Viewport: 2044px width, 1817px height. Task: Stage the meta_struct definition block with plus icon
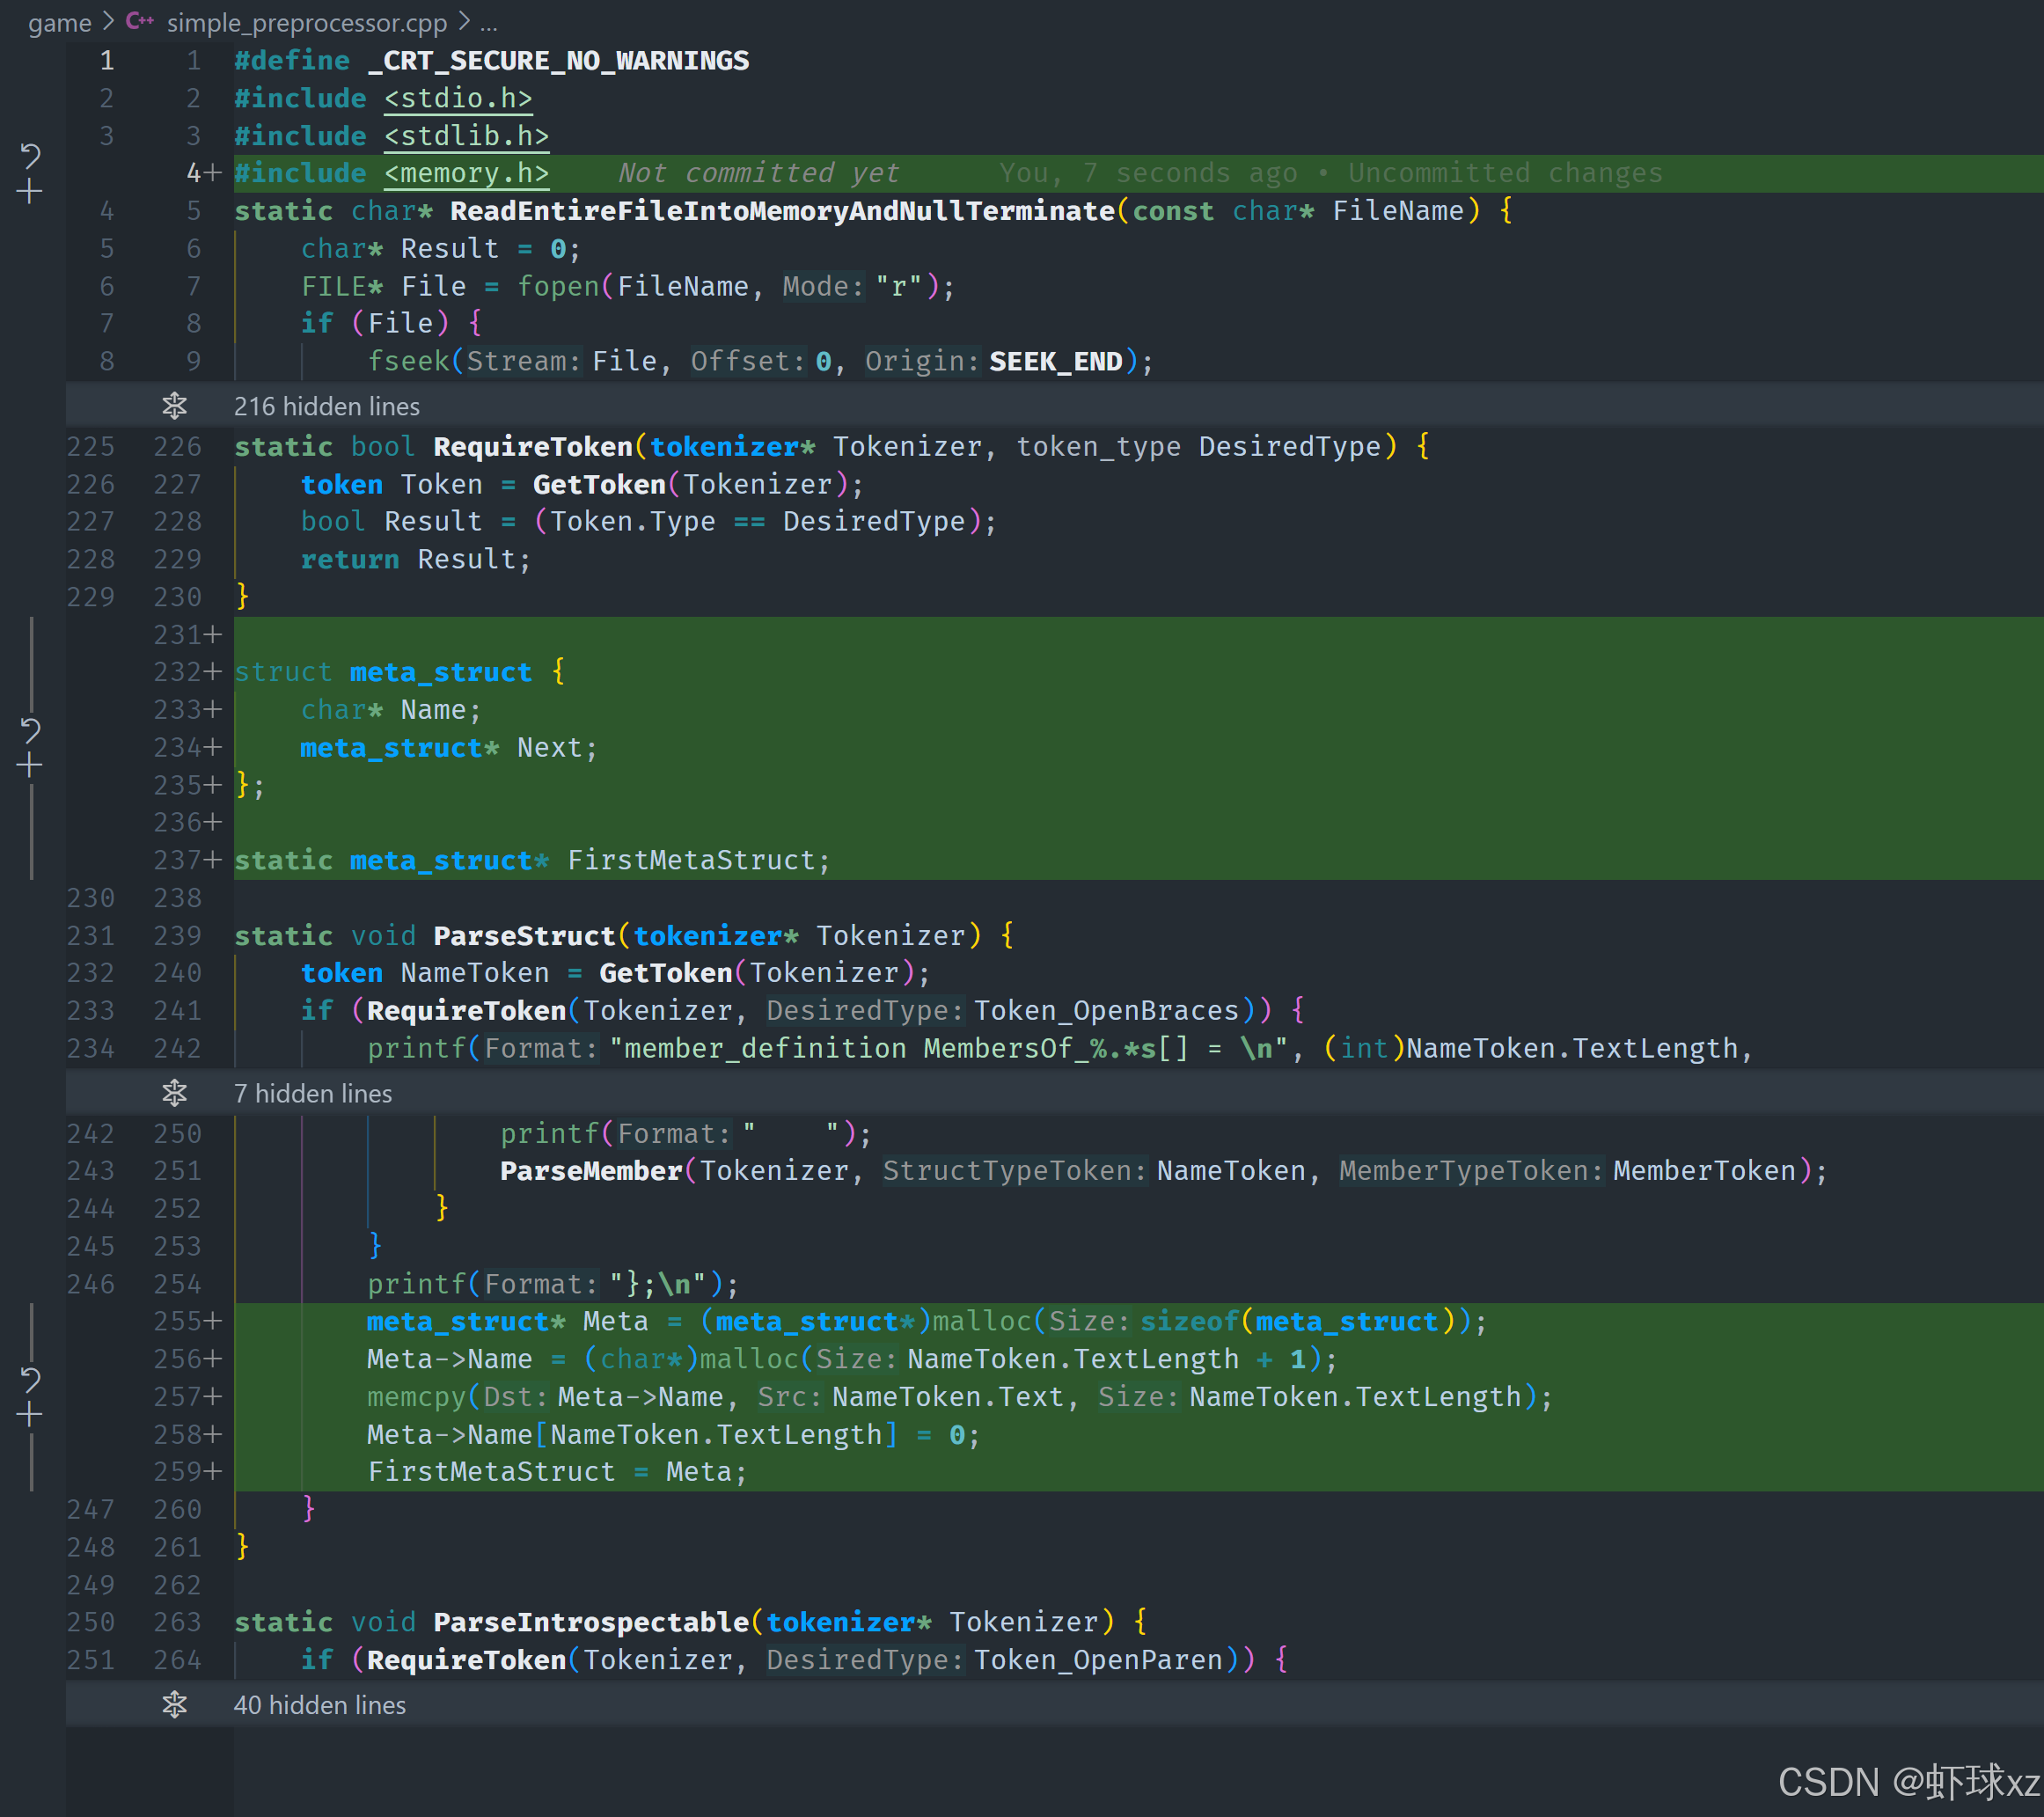tap(30, 766)
